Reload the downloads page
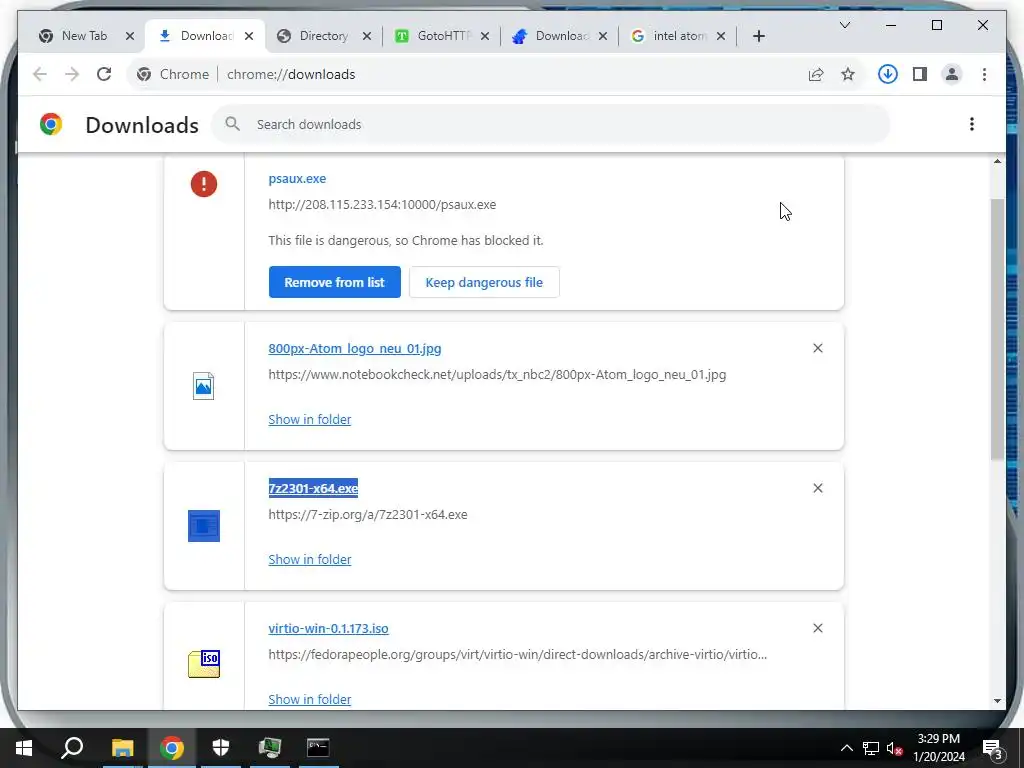 point(104,74)
